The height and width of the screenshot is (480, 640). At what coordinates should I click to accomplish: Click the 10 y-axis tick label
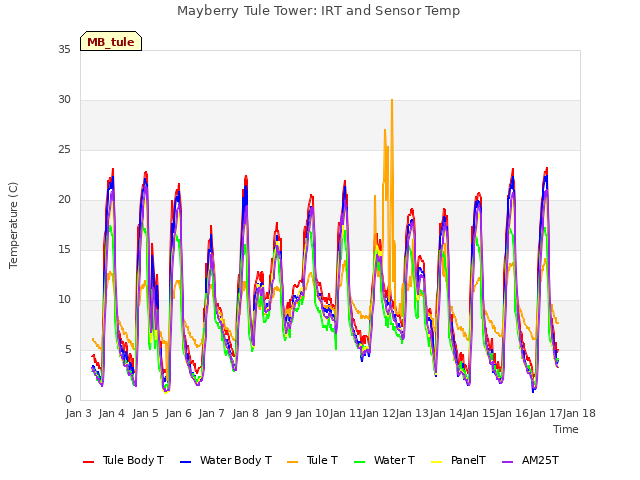point(64,300)
